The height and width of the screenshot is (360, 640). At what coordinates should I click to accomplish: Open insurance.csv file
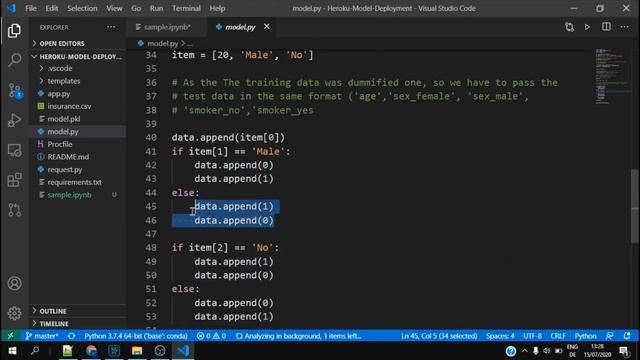click(x=78, y=106)
